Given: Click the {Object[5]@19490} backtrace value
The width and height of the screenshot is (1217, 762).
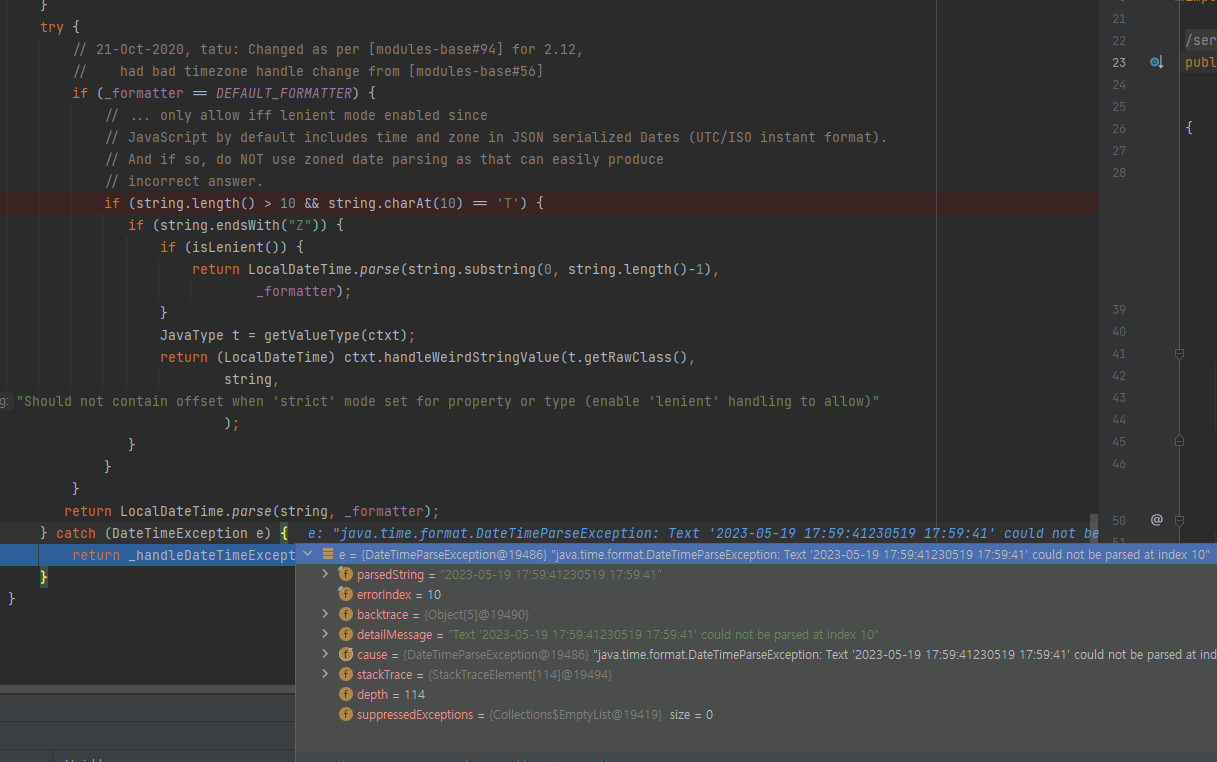Looking at the screenshot, I should pos(477,615).
